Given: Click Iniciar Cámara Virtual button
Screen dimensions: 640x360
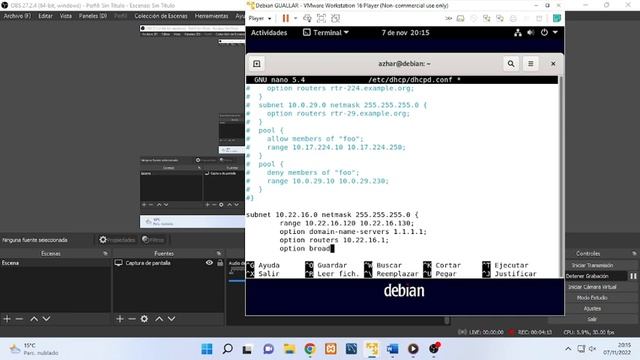Looking at the screenshot, I should pyautogui.click(x=592, y=287).
